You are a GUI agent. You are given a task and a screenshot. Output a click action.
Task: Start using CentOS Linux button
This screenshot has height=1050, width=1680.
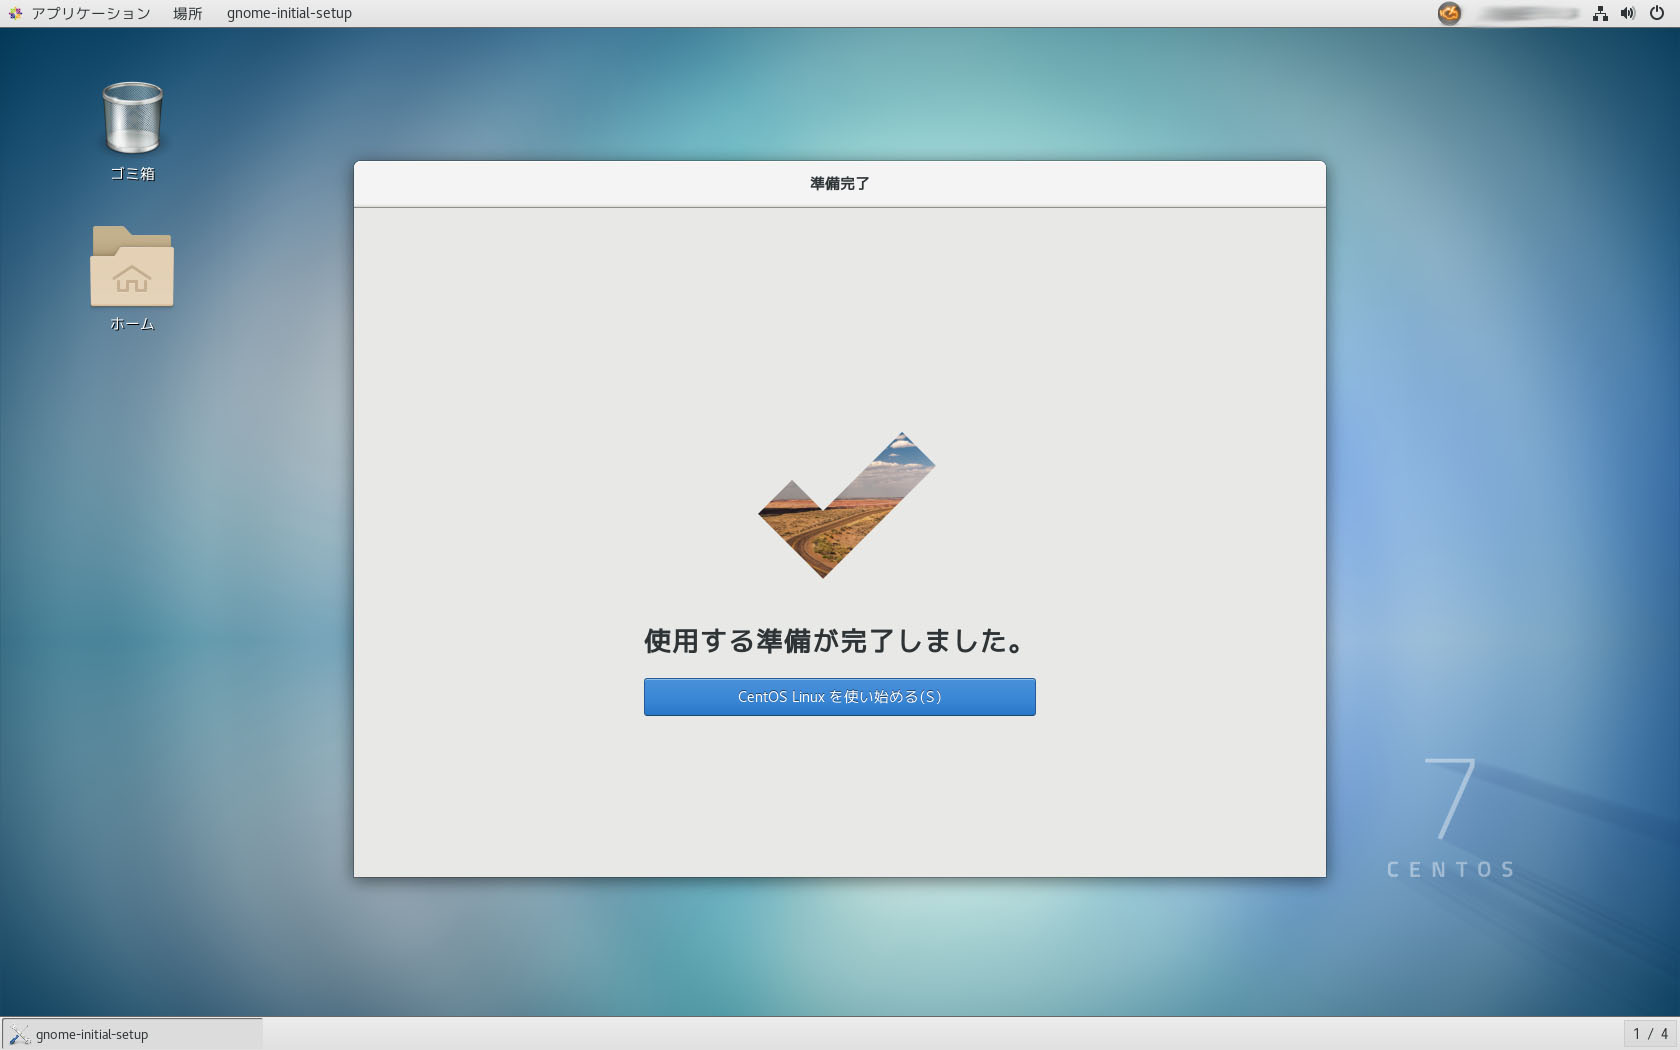pyautogui.click(x=840, y=697)
